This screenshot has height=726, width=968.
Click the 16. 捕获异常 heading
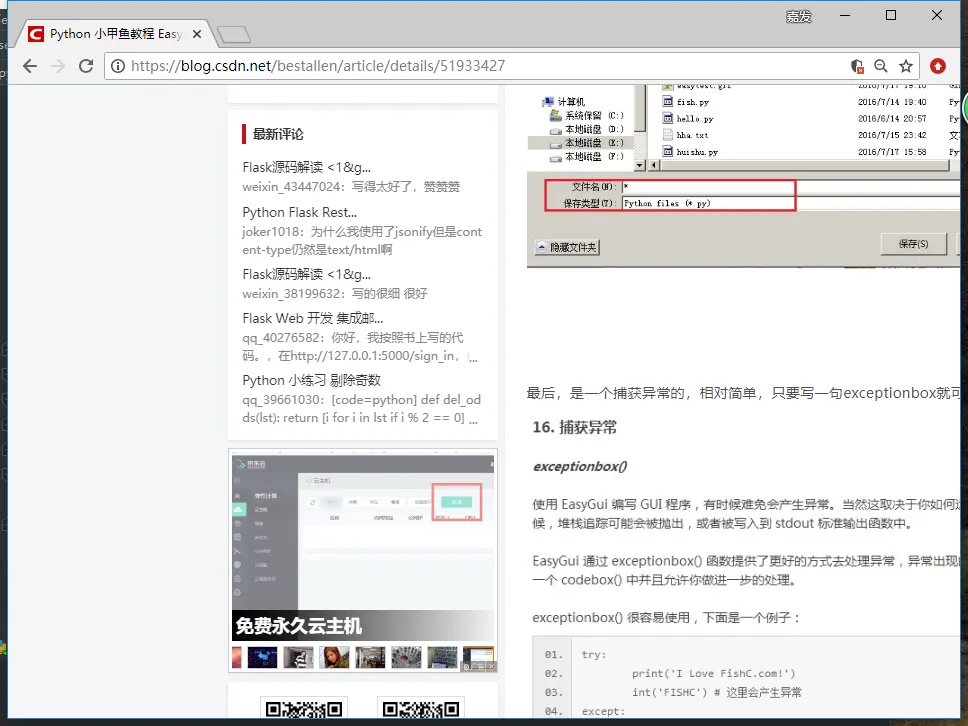coord(574,427)
